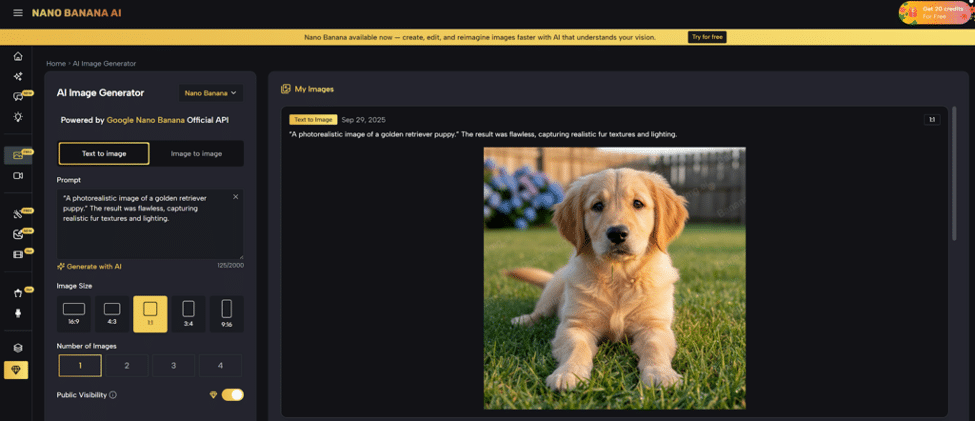Choose the 9:16 portrait image size
This screenshot has height=422, width=977.
pyautogui.click(x=226, y=314)
